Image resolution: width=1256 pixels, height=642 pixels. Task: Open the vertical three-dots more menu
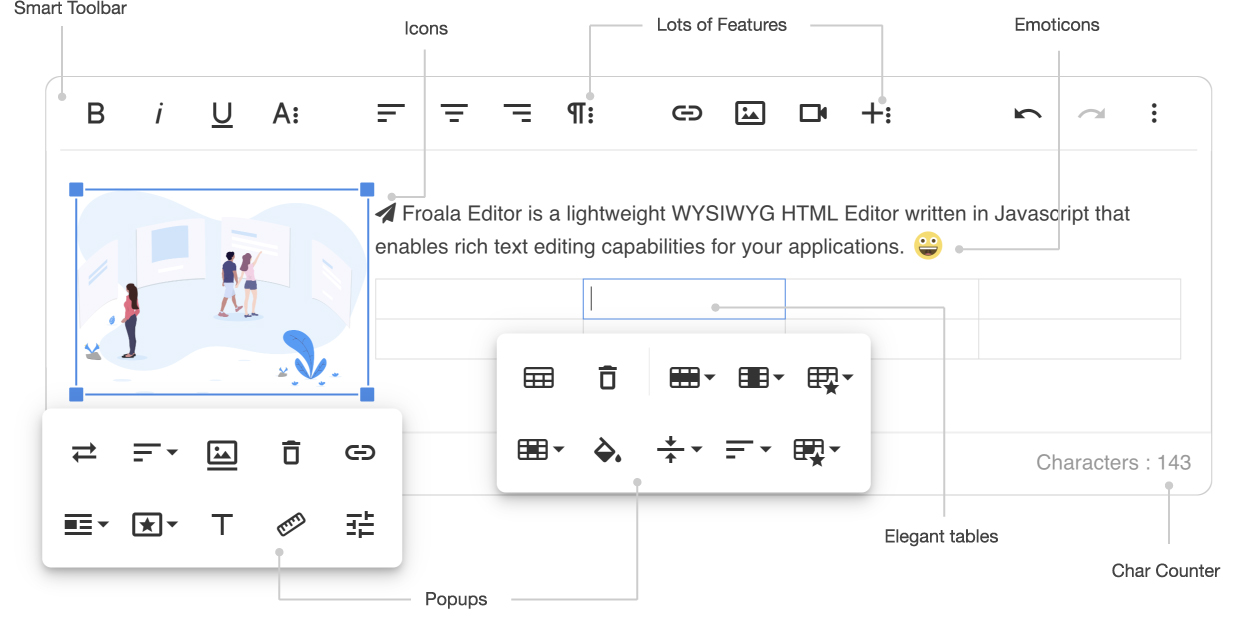click(1154, 113)
